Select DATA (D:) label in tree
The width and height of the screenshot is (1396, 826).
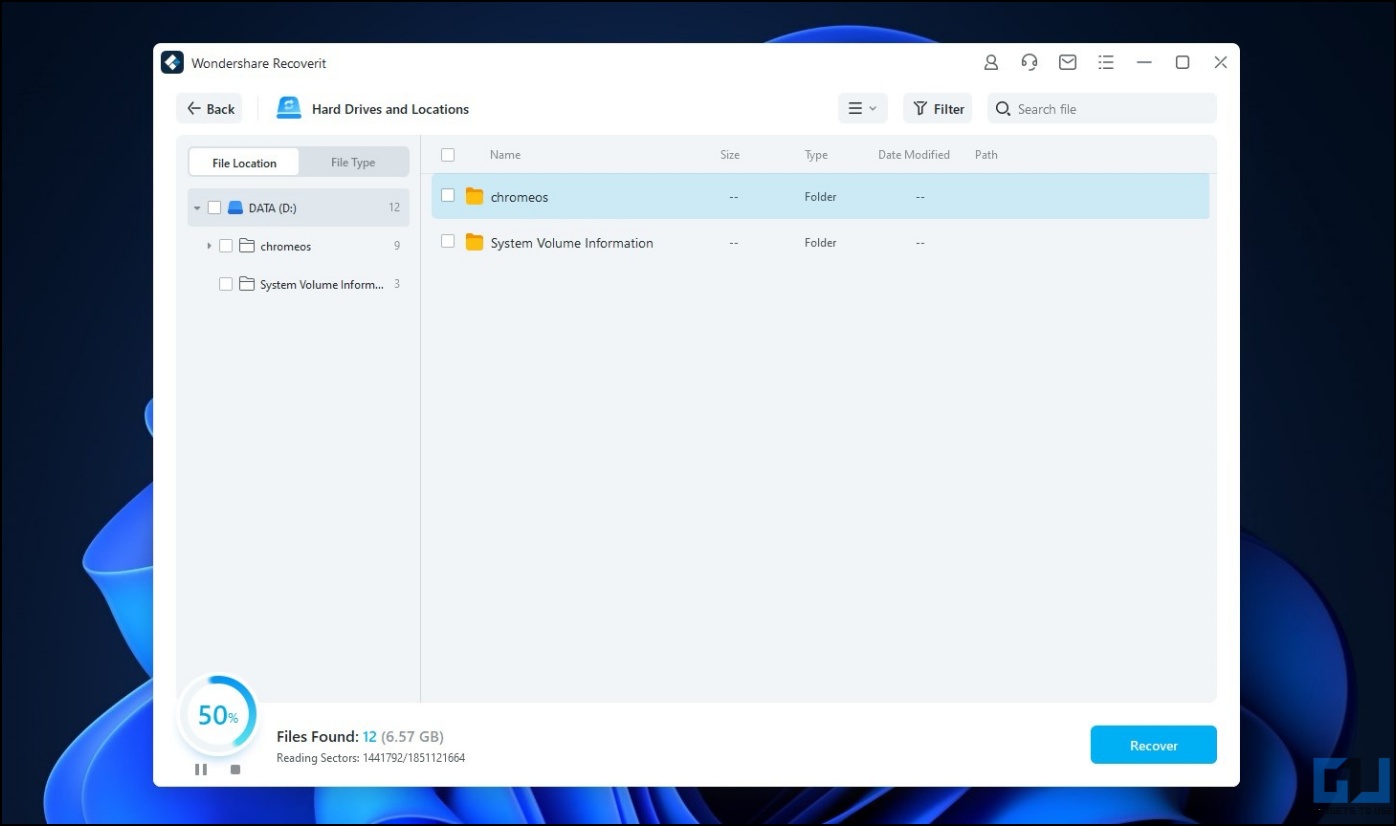pos(272,208)
